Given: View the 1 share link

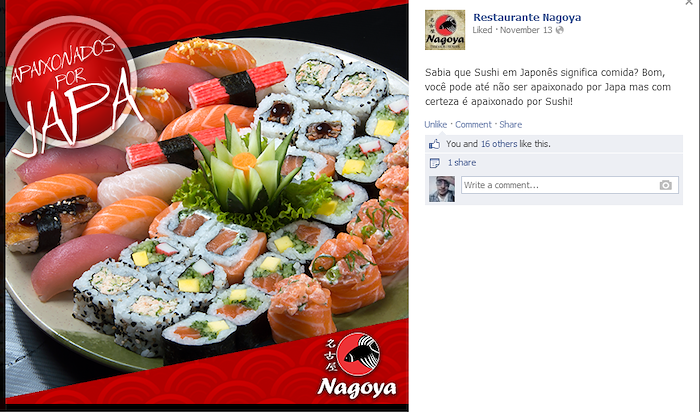Looking at the screenshot, I should 462,162.
